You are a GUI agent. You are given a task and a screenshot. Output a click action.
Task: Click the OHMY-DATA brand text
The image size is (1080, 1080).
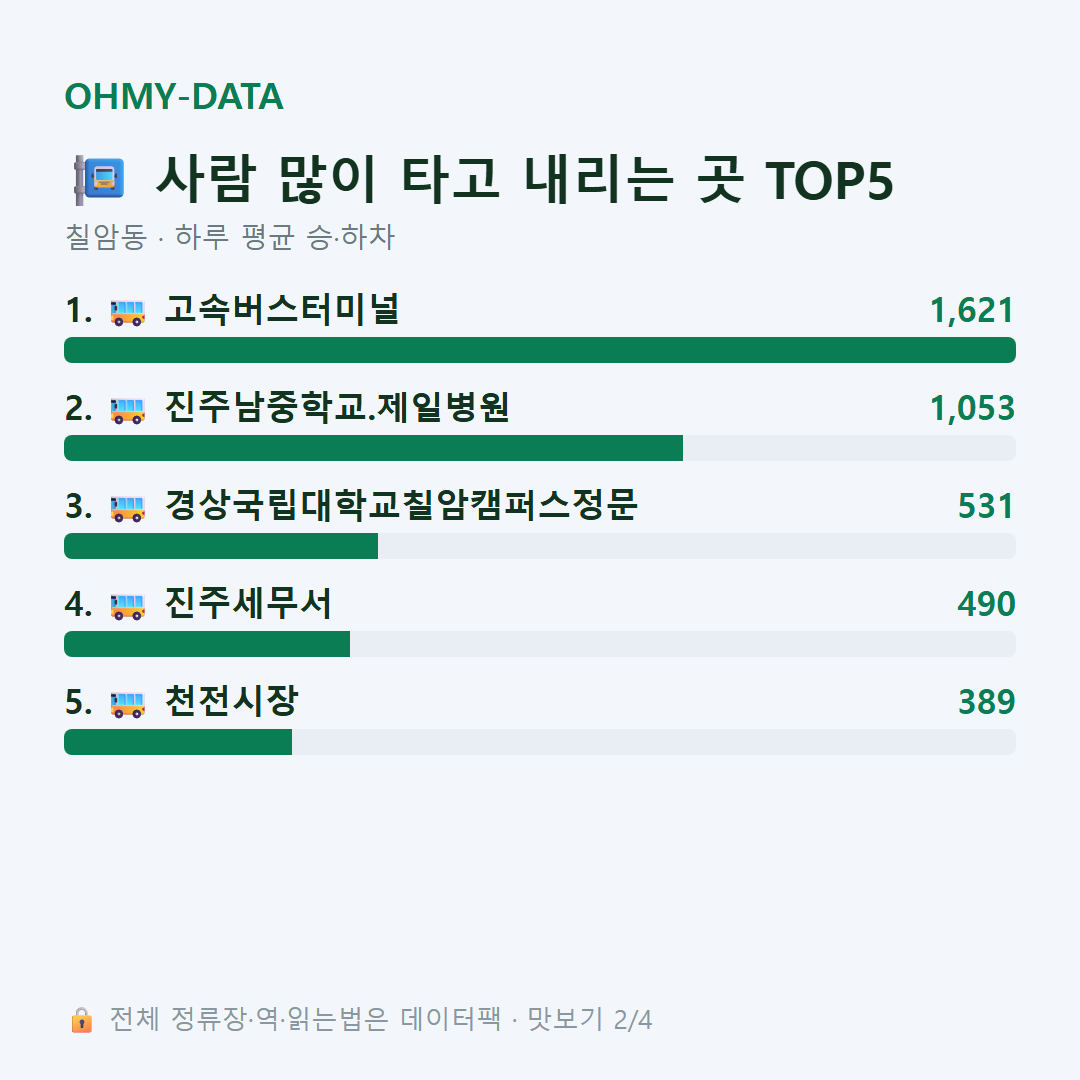pos(174,96)
